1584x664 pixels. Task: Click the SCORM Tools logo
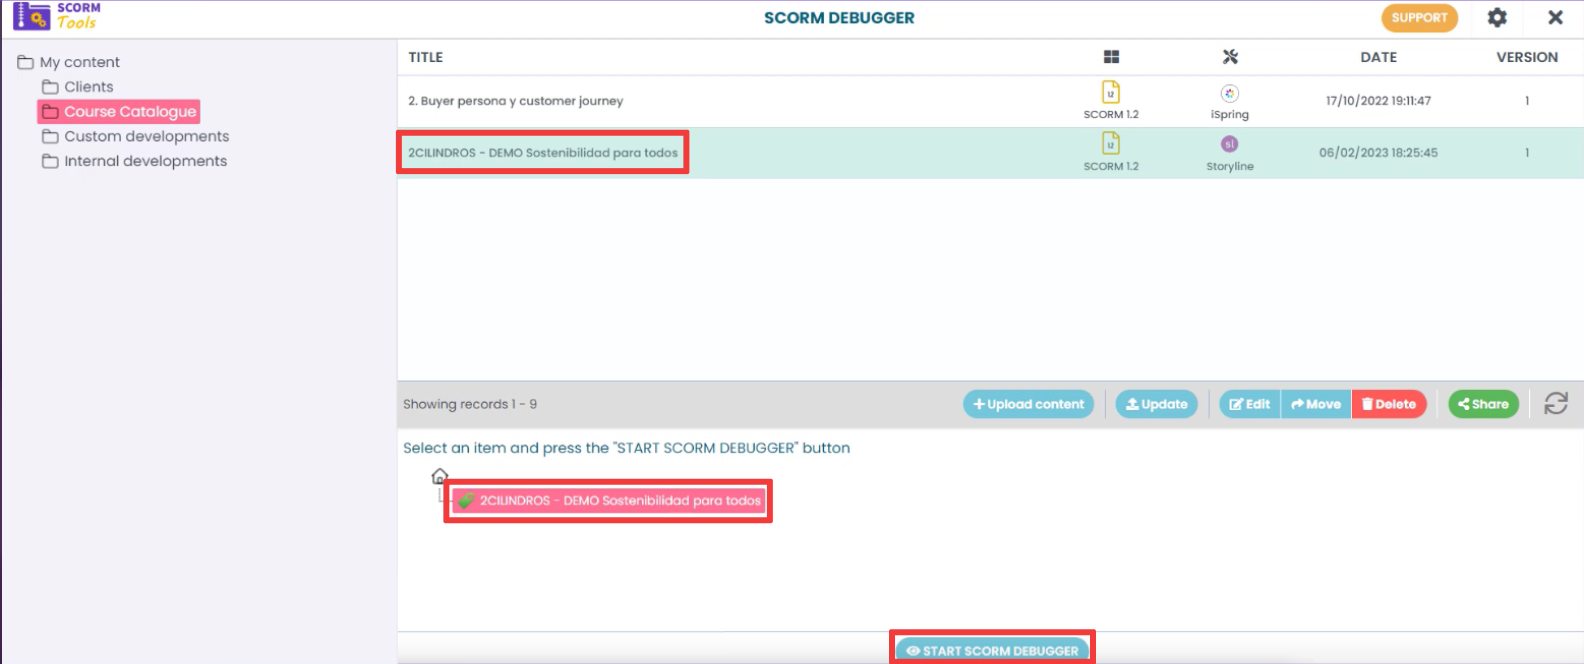pos(57,16)
